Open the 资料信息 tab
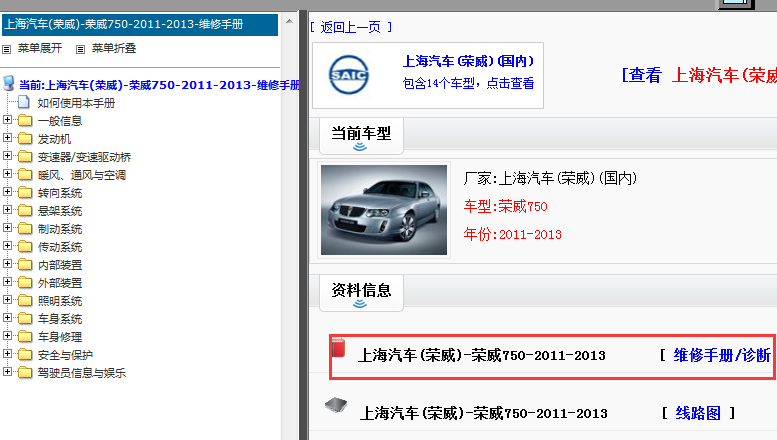 tap(361, 292)
